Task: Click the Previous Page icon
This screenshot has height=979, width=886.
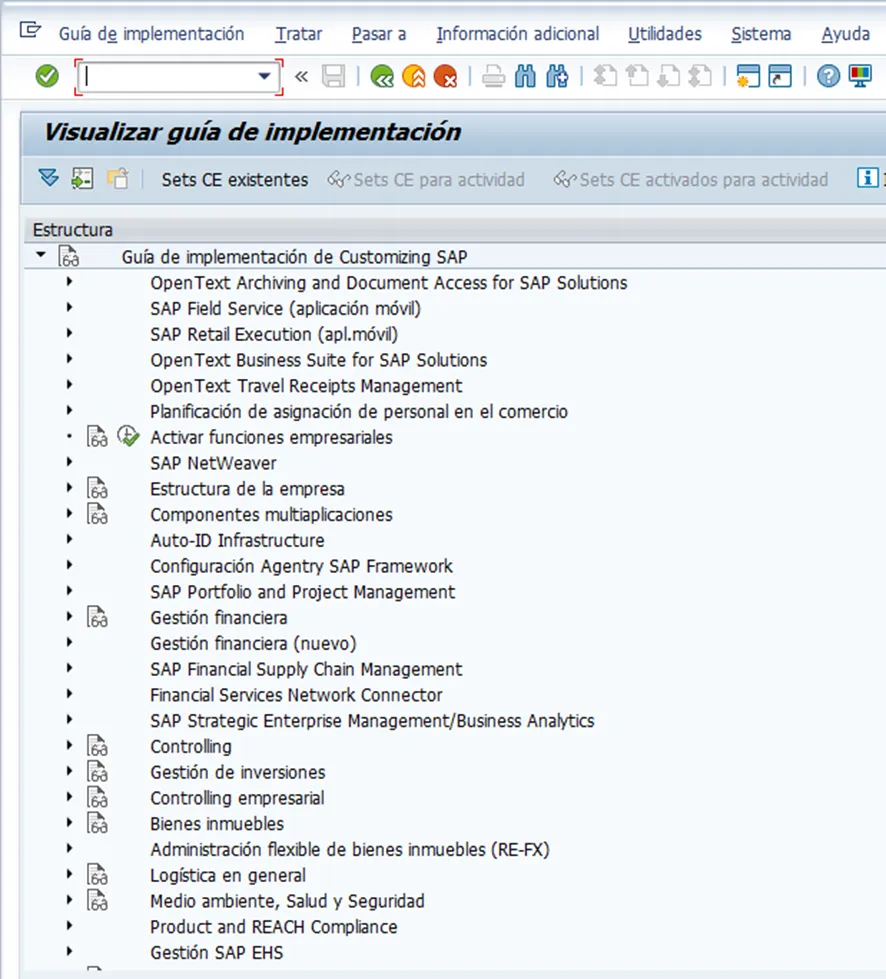Action: [636, 76]
